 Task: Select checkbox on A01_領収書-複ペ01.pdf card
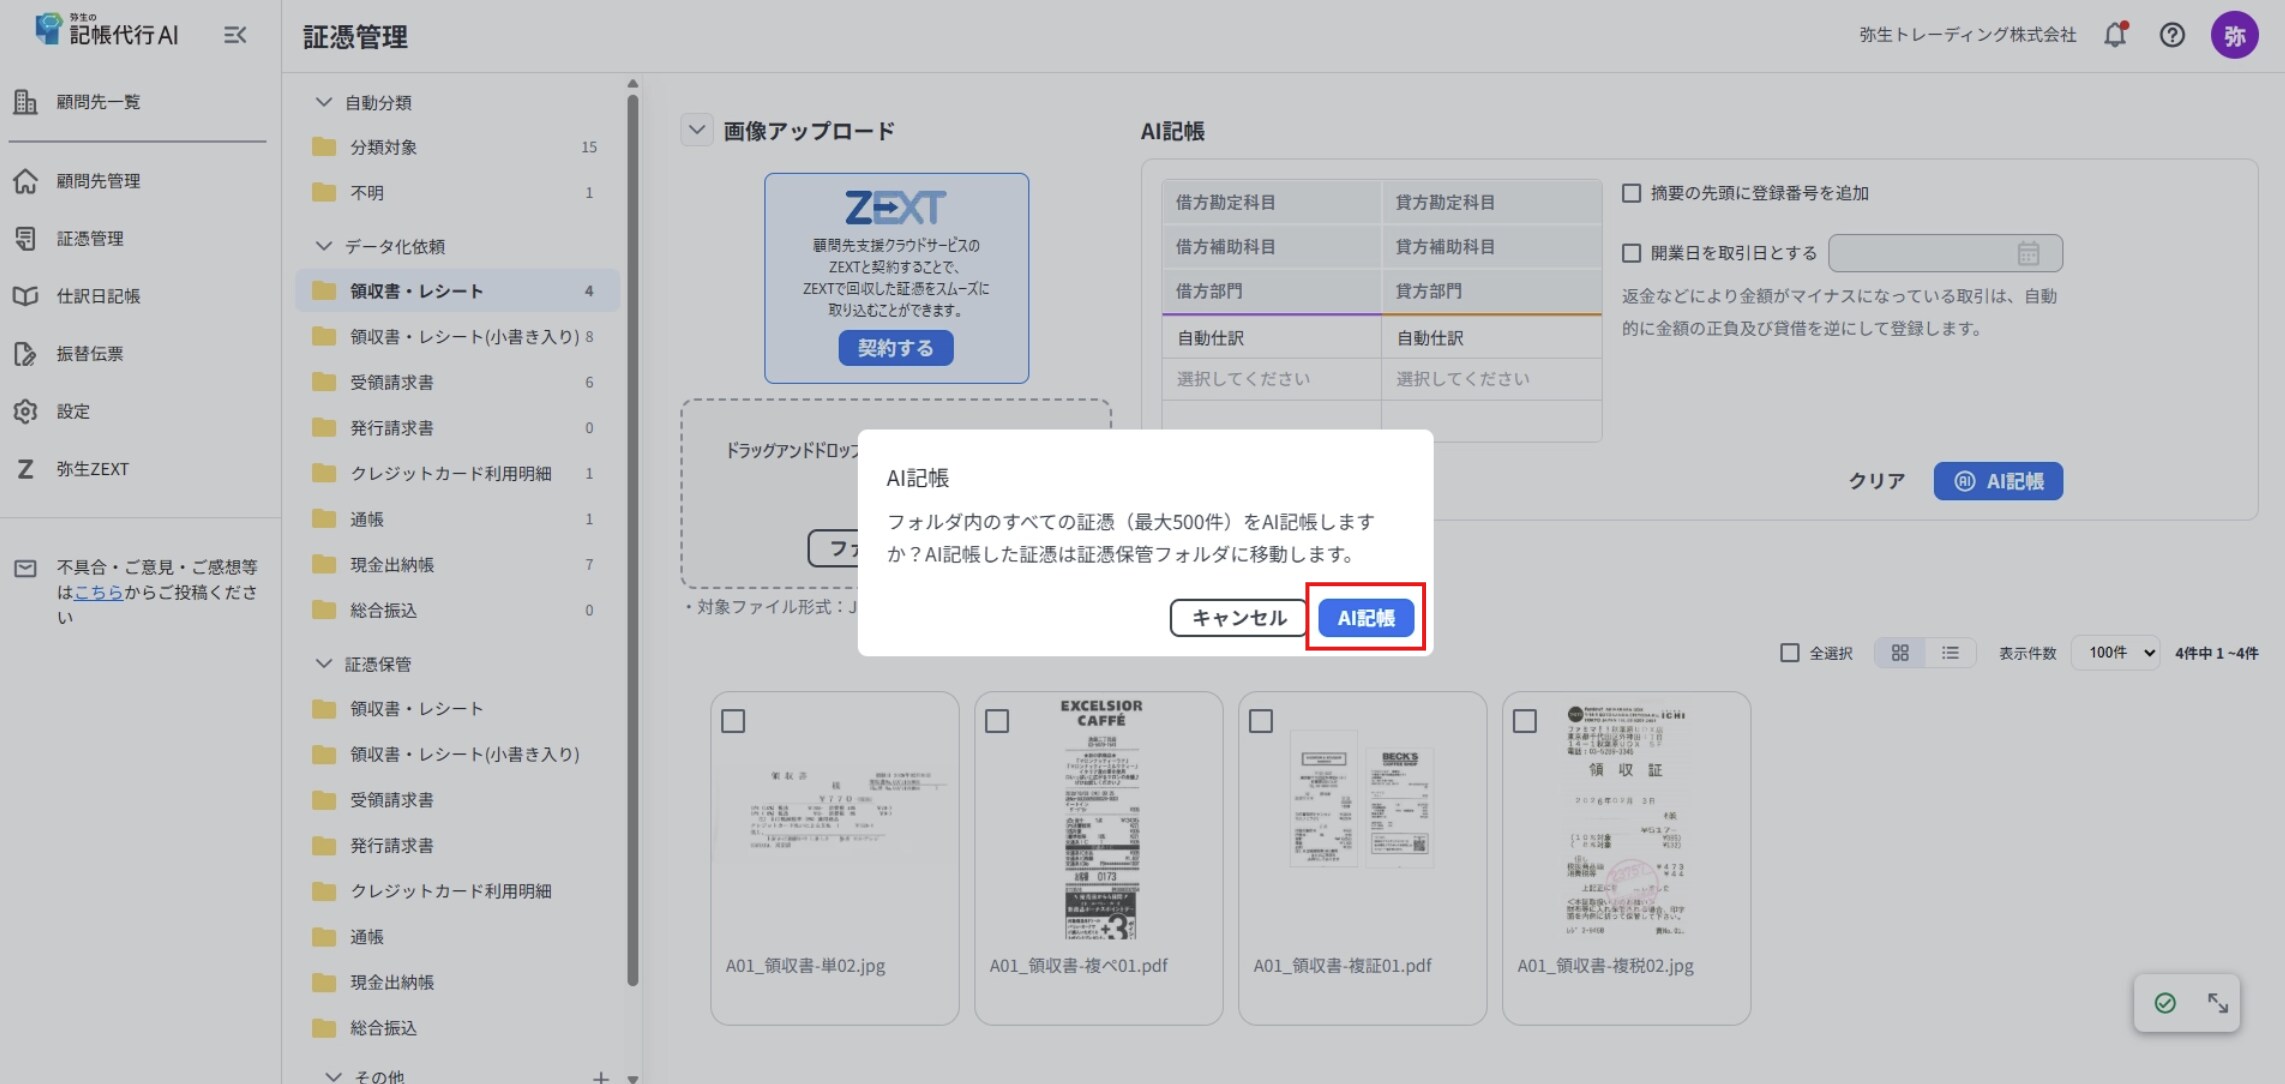(997, 721)
